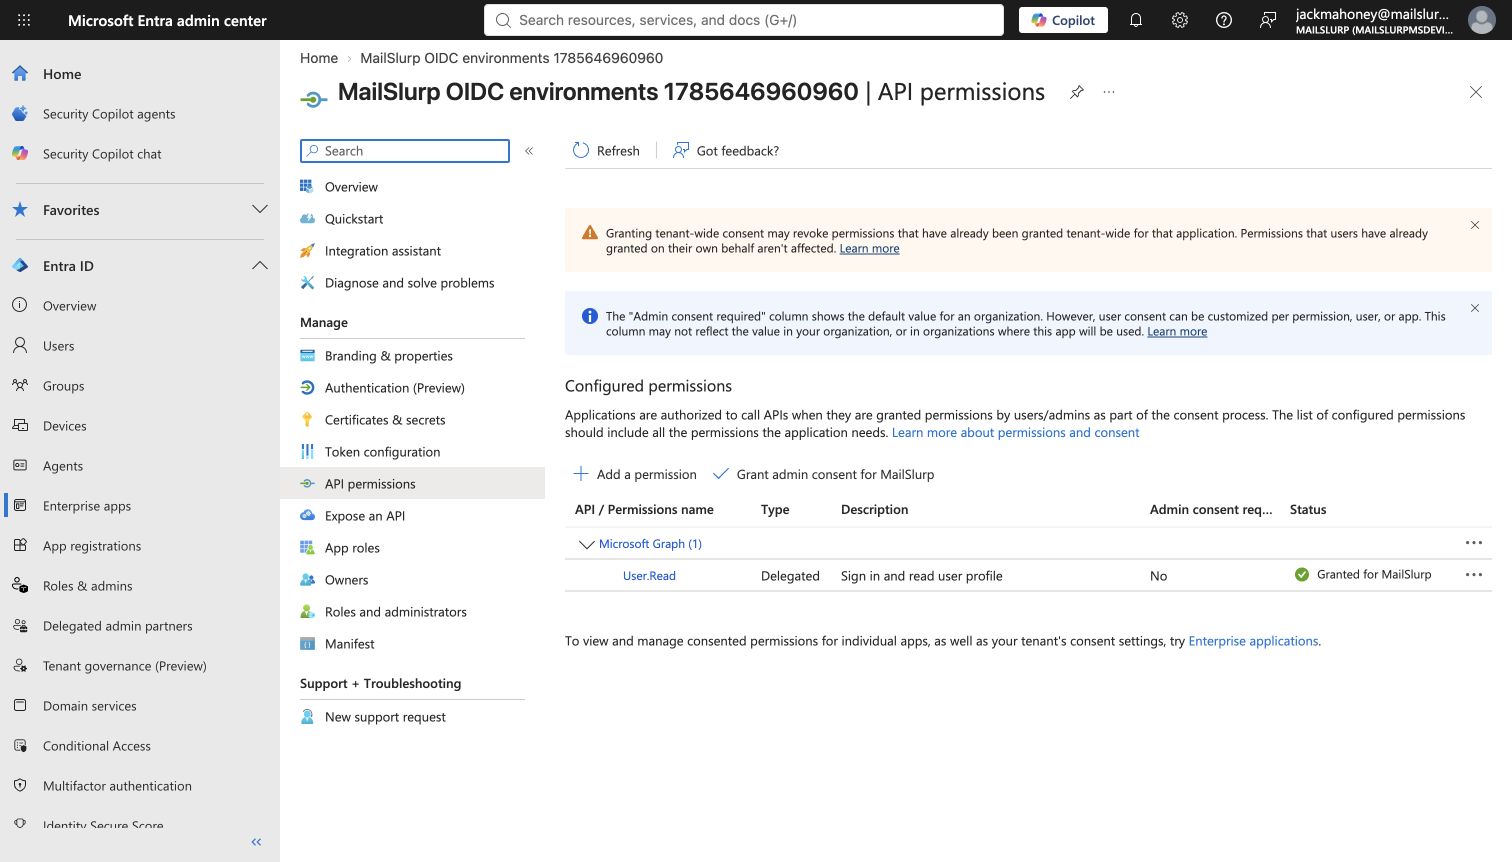Click Got feedback? in the toolbar

coord(726,151)
